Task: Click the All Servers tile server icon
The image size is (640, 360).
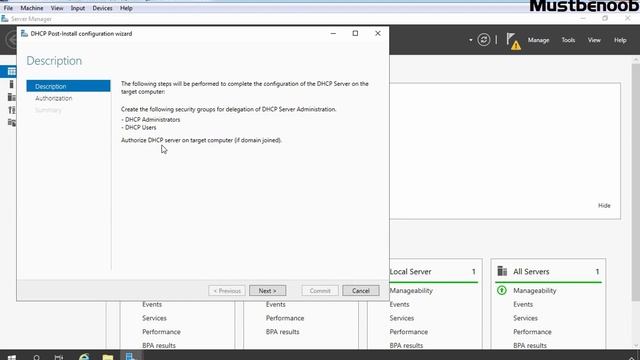Action: [x=502, y=271]
